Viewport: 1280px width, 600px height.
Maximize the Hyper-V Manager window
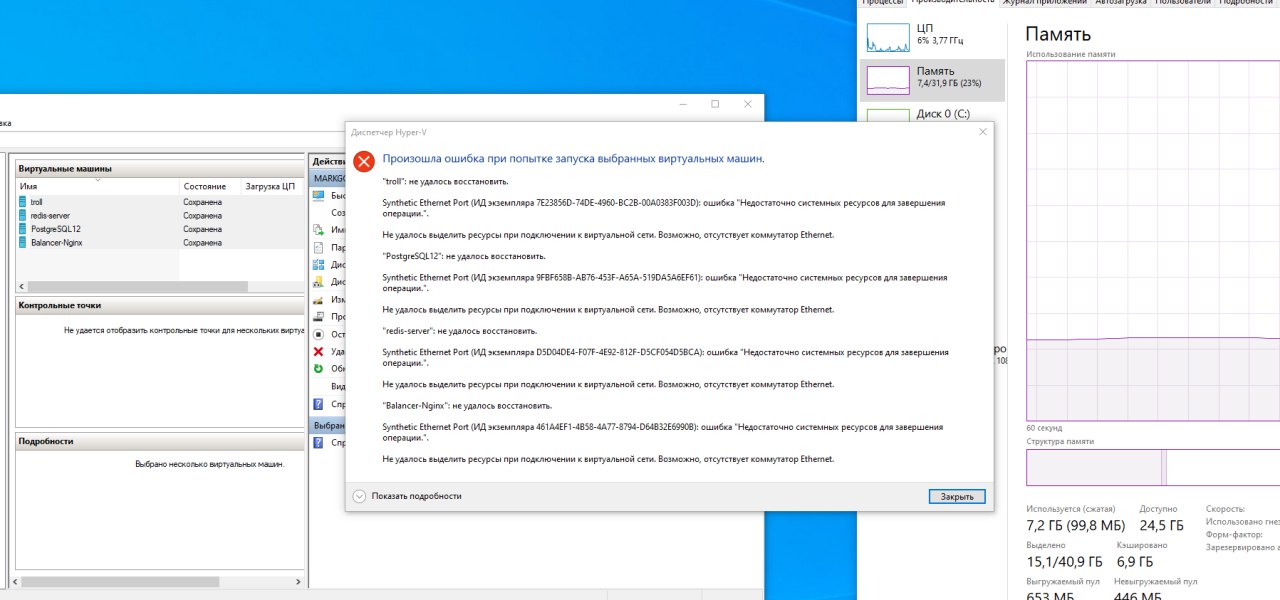[x=715, y=104]
